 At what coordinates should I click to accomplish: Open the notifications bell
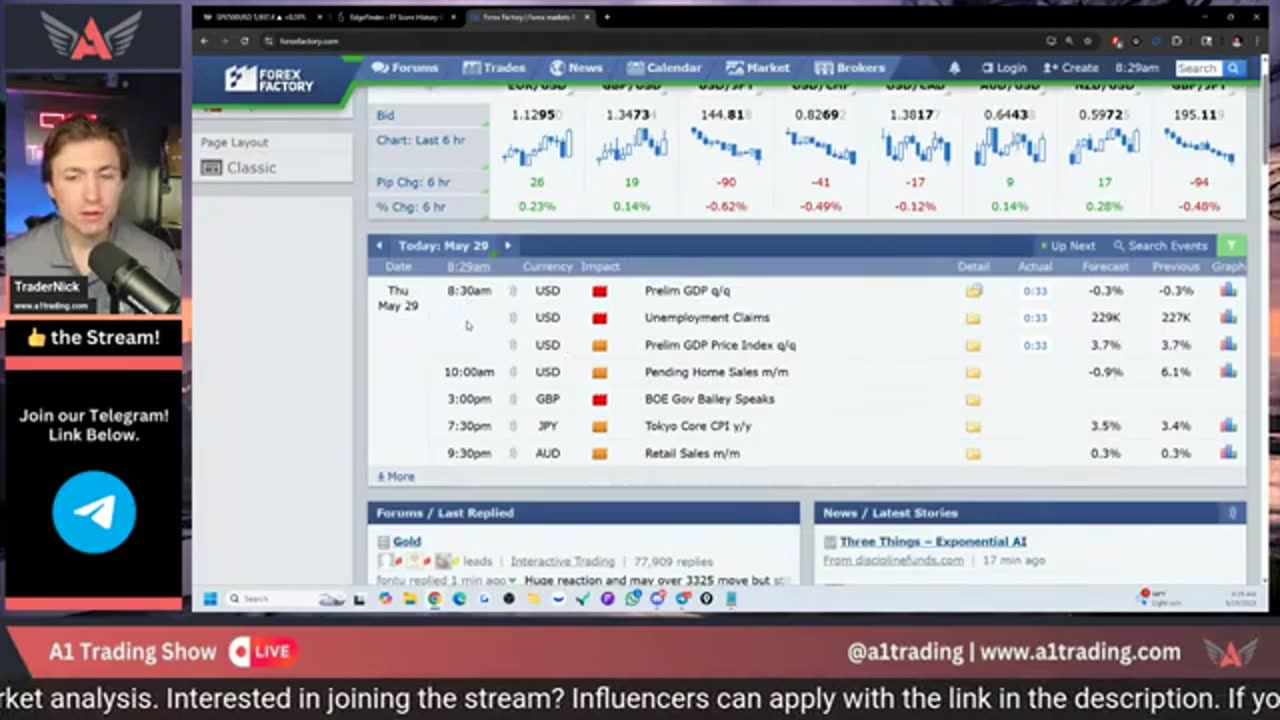click(954, 68)
